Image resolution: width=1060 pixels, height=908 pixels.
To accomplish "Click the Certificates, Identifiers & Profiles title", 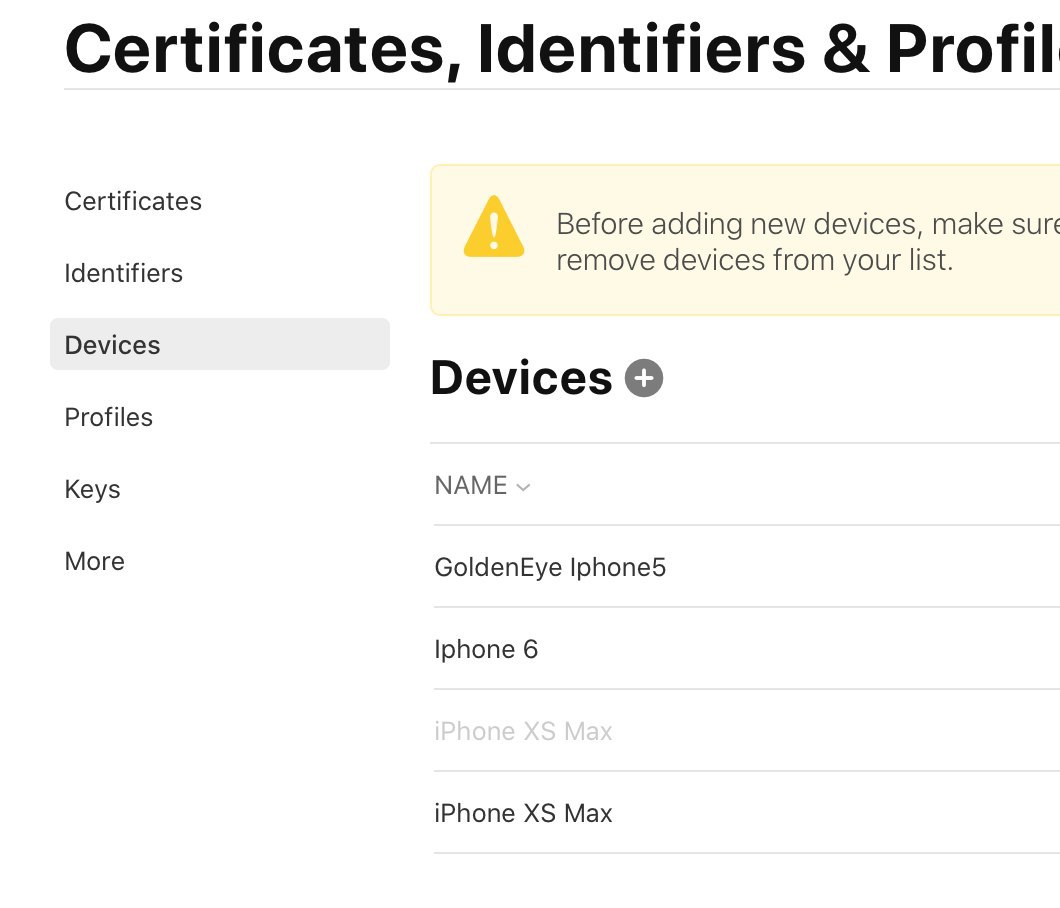I will [x=562, y=49].
